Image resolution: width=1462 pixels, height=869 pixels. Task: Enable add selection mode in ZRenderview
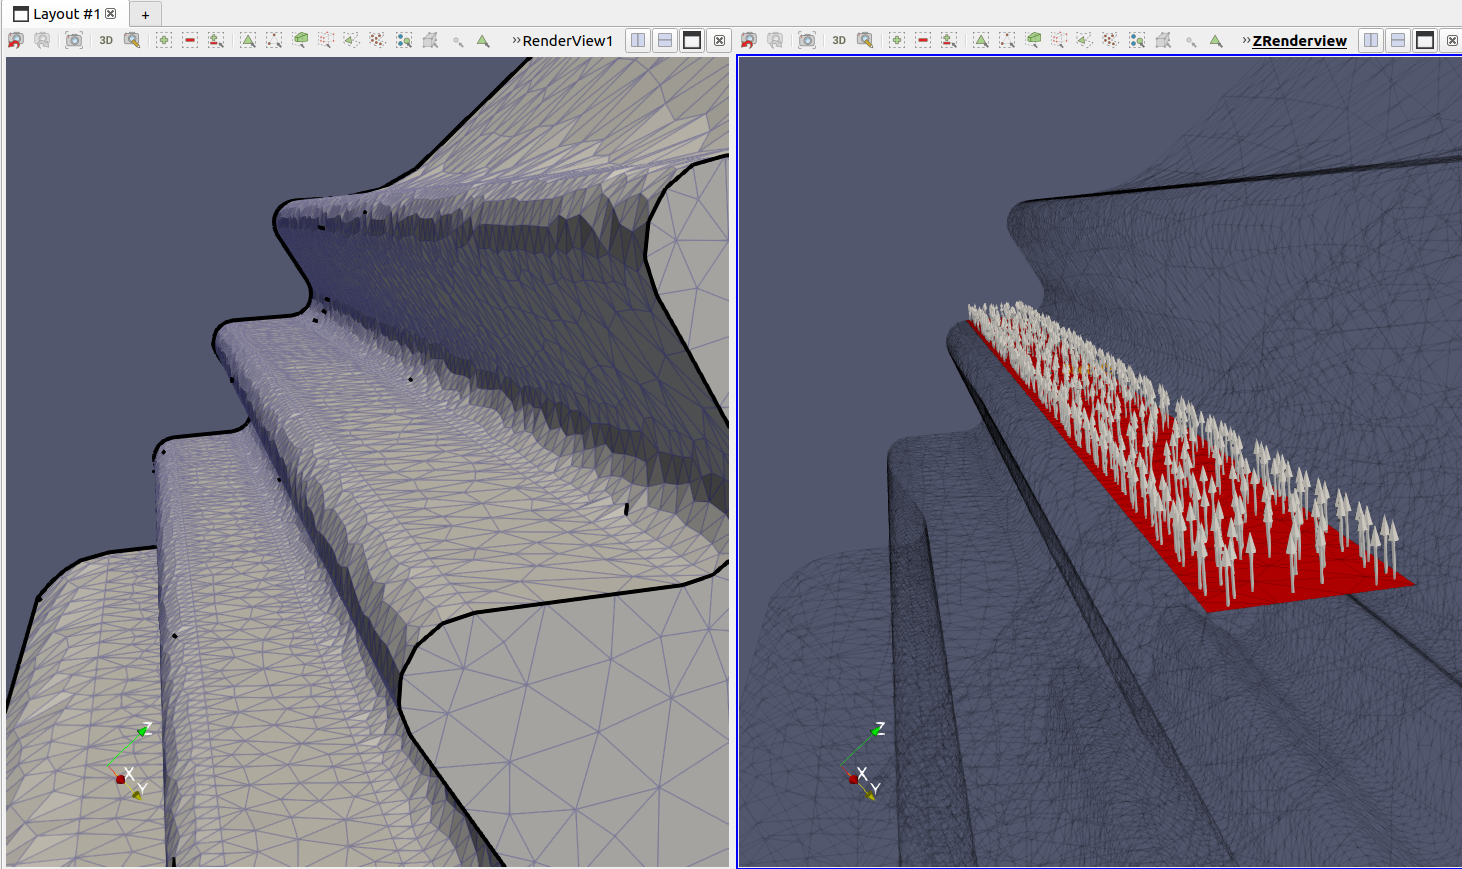pyautogui.click(x=897, y=40)
